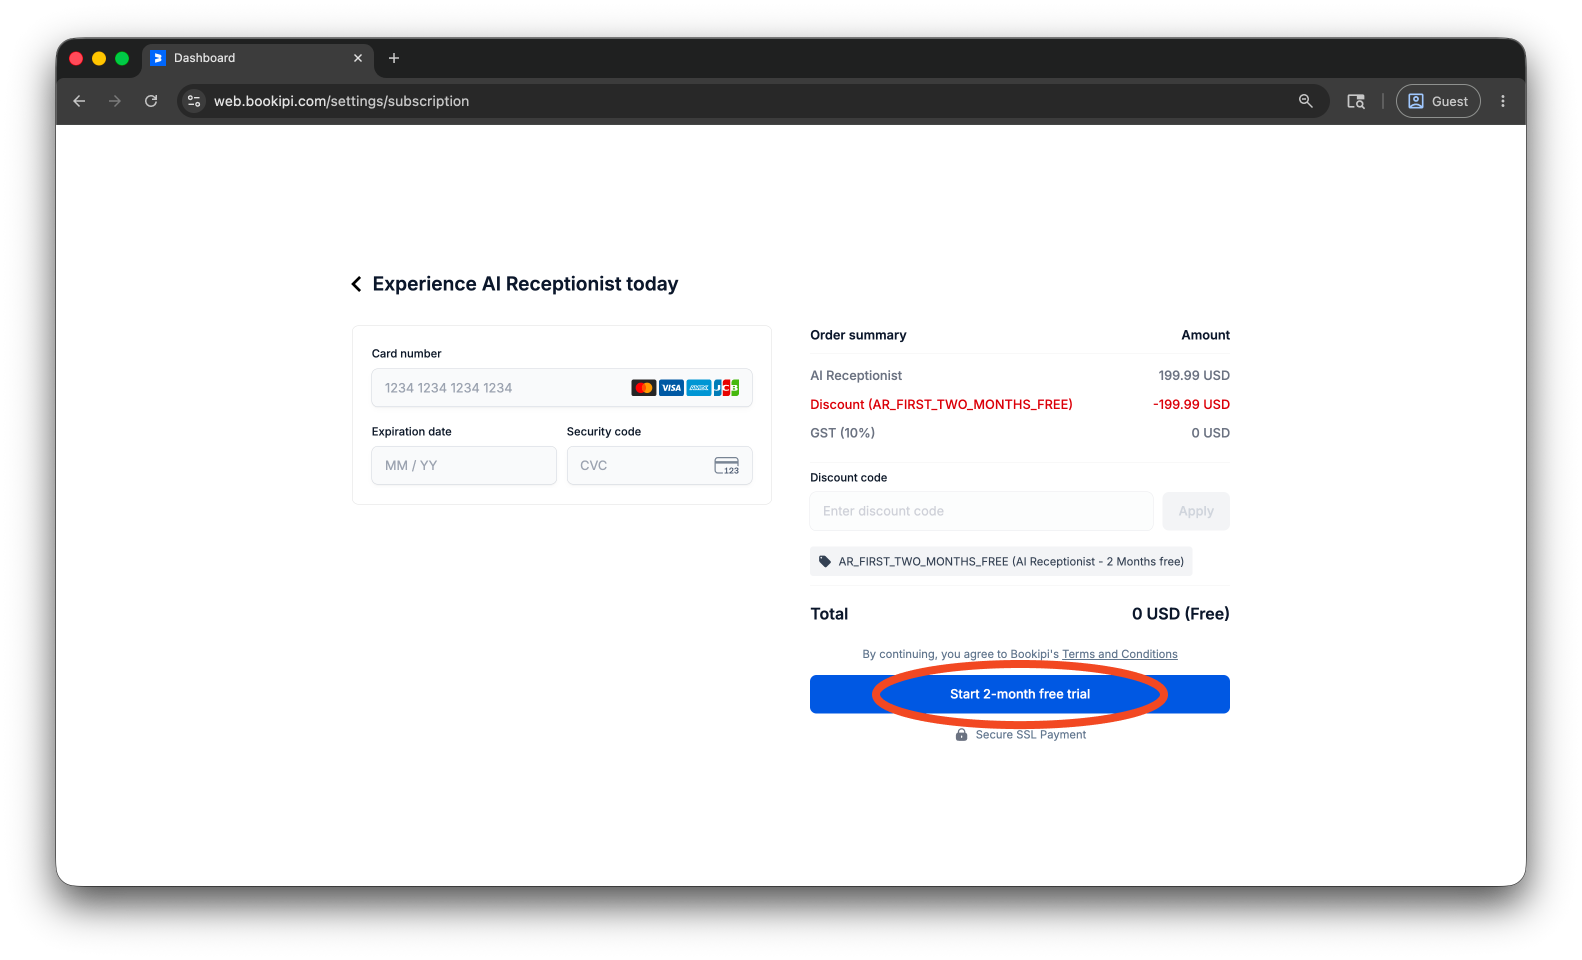Select the Dashboard browser tab
Image resolution: width=1582 pixels, height=960 pixels.
pyautogui.click(x=258, y=58)
